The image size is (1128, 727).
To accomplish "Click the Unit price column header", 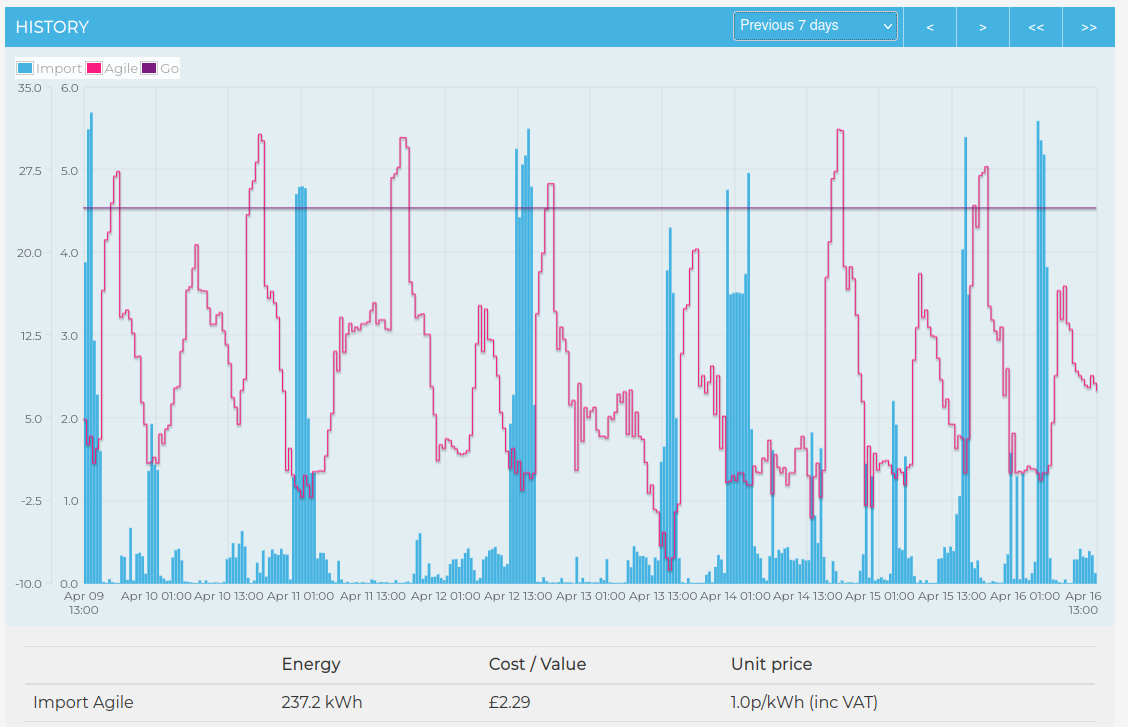I will 771,664.
